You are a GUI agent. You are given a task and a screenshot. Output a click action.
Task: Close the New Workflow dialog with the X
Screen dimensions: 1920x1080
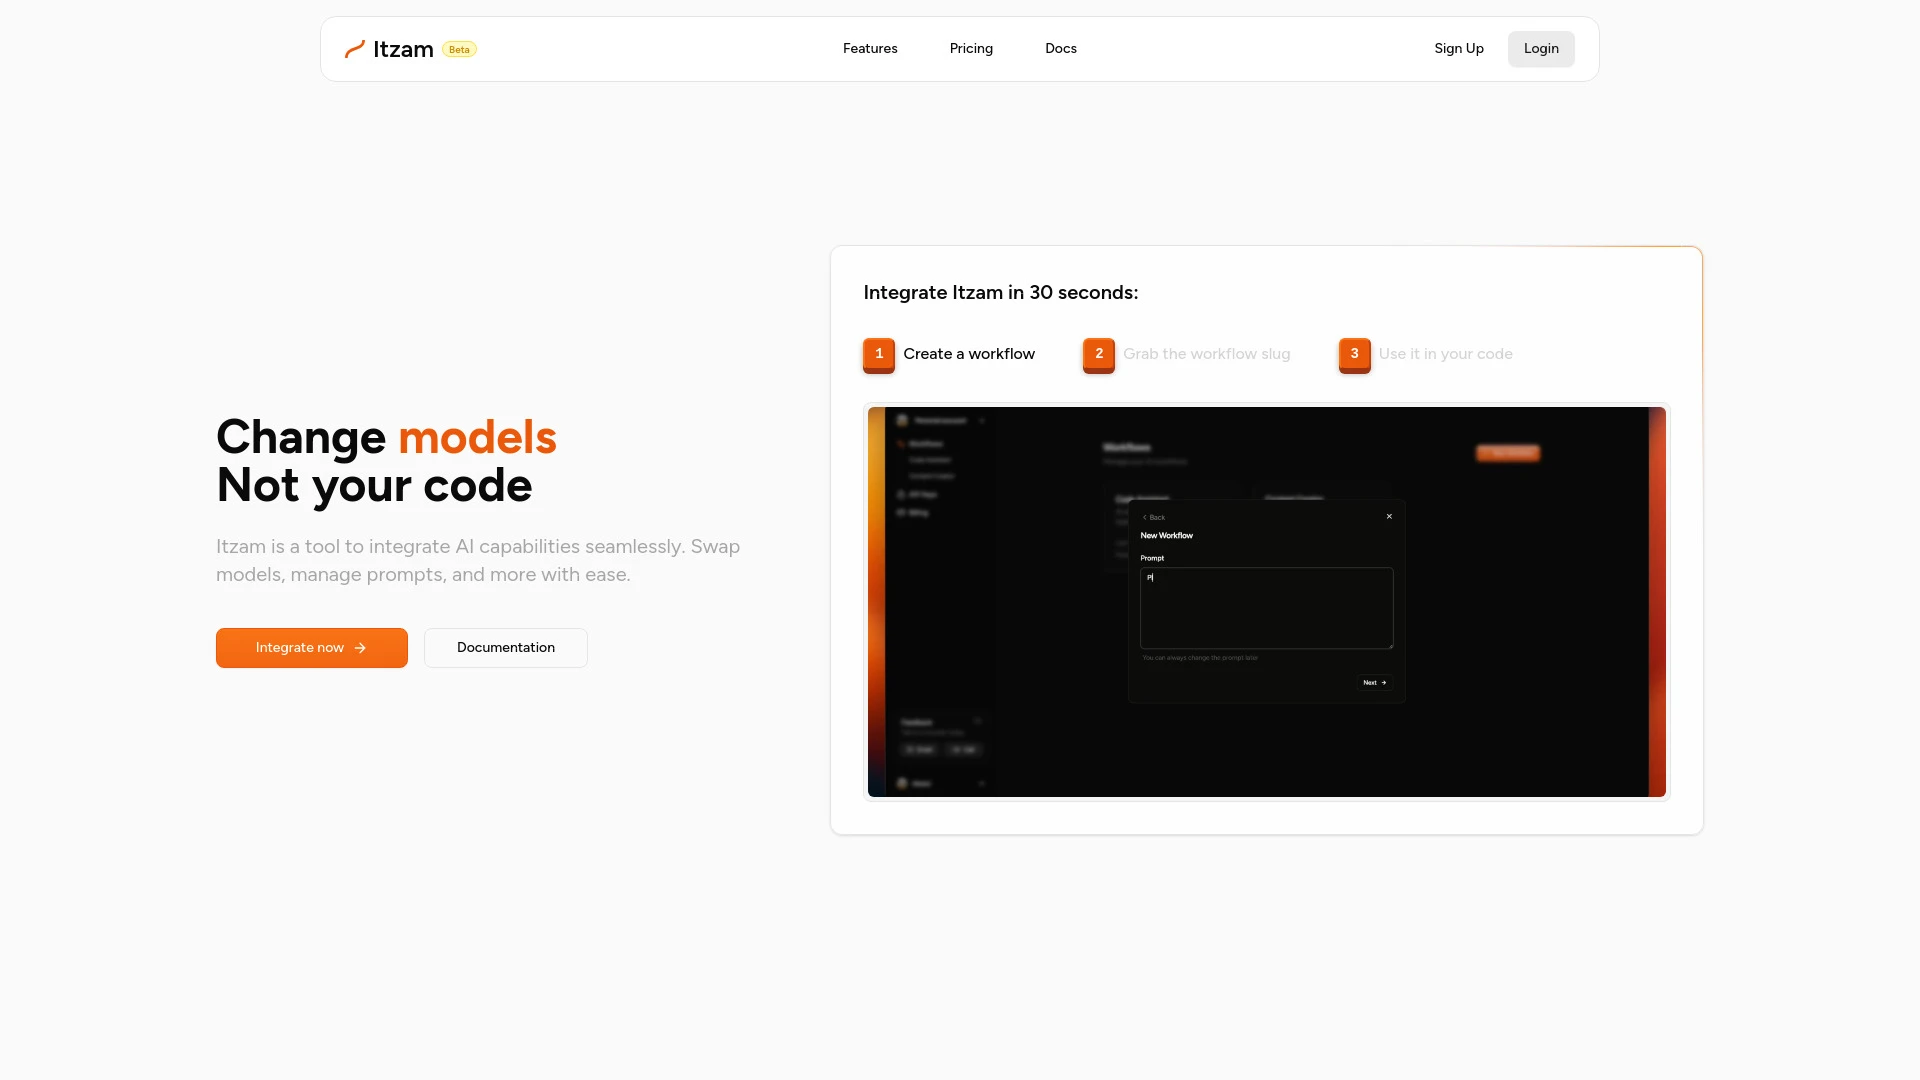[1389, 516]
